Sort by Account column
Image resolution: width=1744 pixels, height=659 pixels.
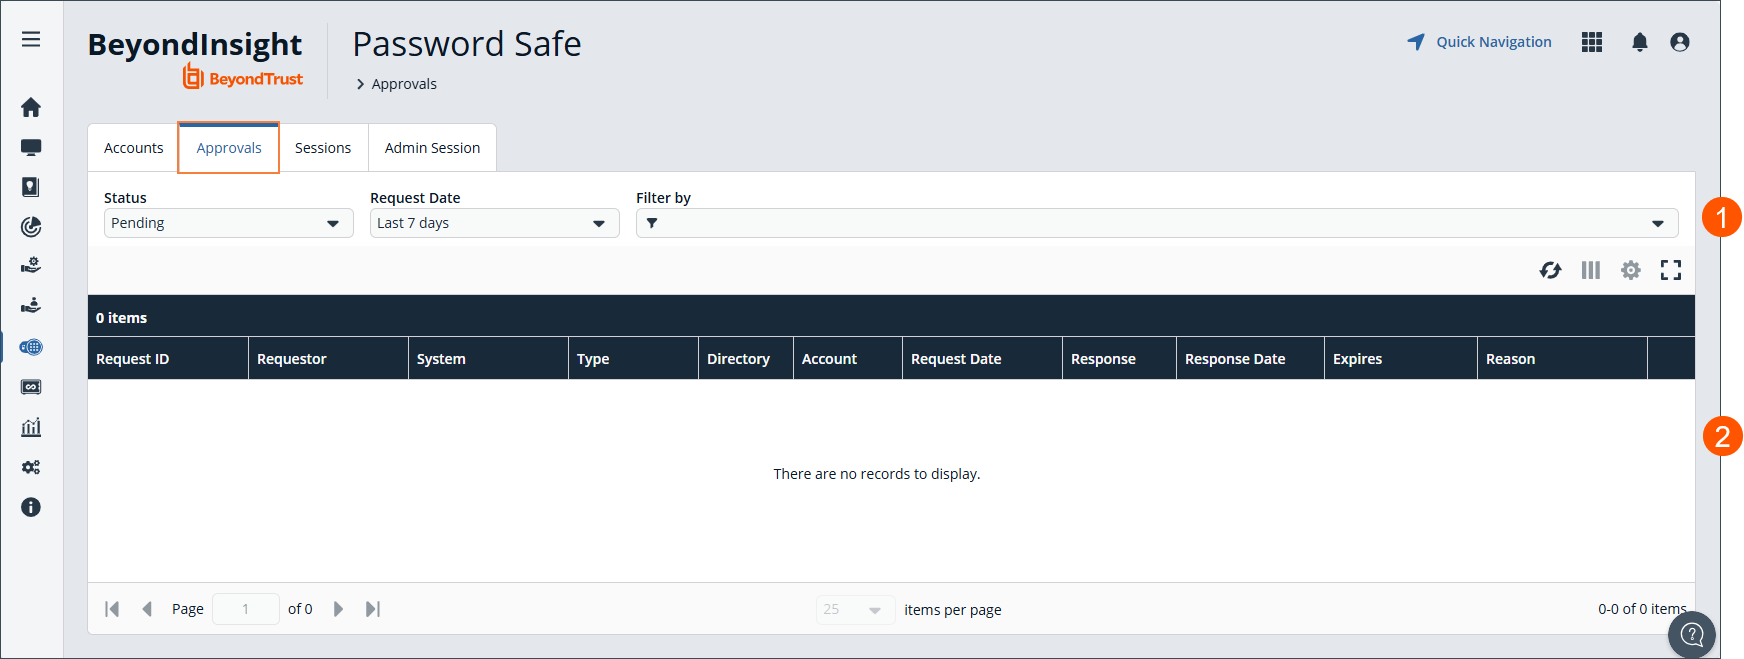click(x=848, y=359)
